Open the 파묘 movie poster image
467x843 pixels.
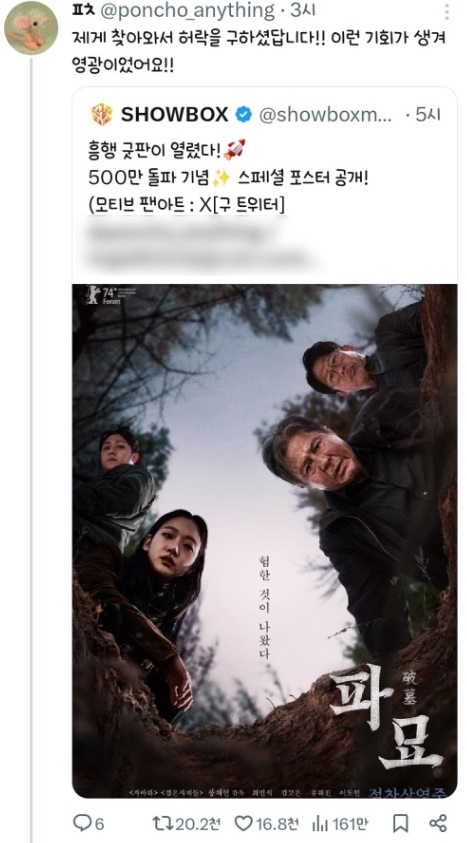tap(265, 541)
